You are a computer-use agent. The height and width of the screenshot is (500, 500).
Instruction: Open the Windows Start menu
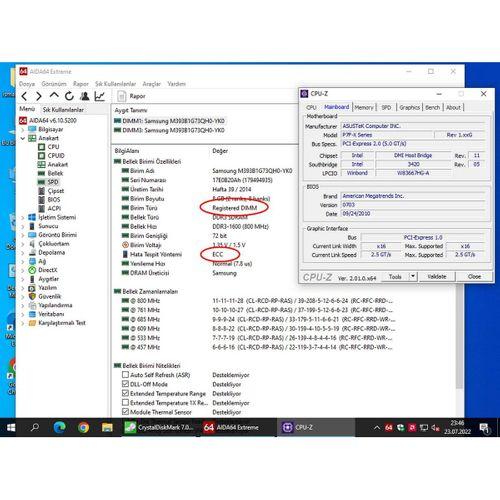tap(11, 427)
